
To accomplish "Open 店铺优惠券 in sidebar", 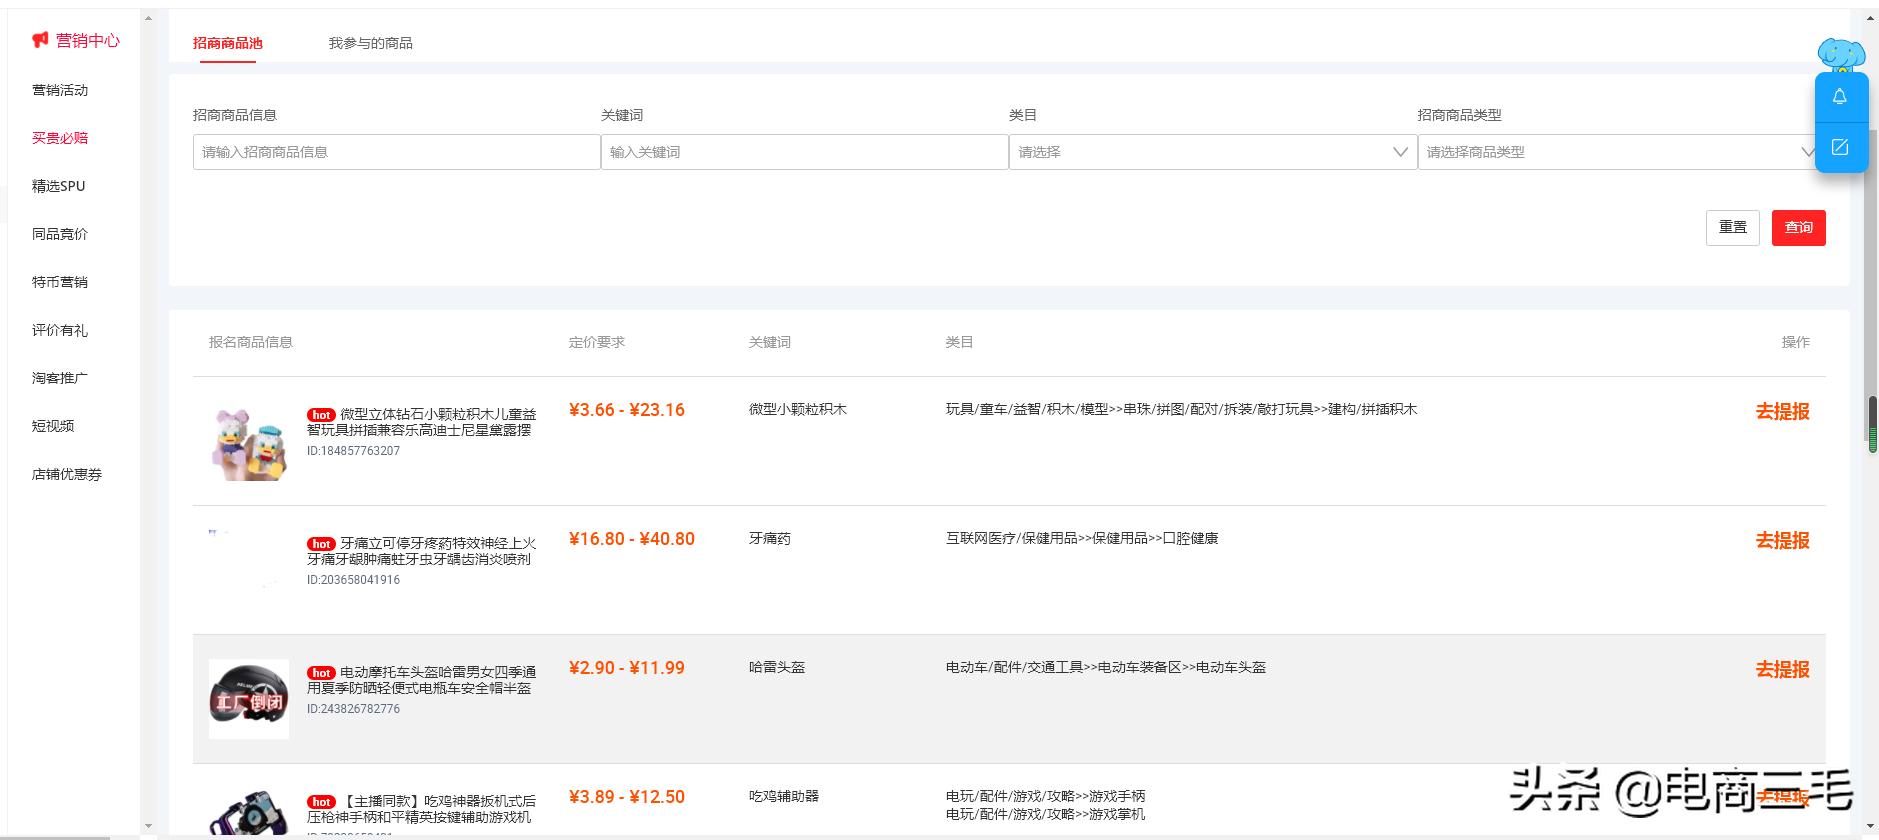I will 67,474.
